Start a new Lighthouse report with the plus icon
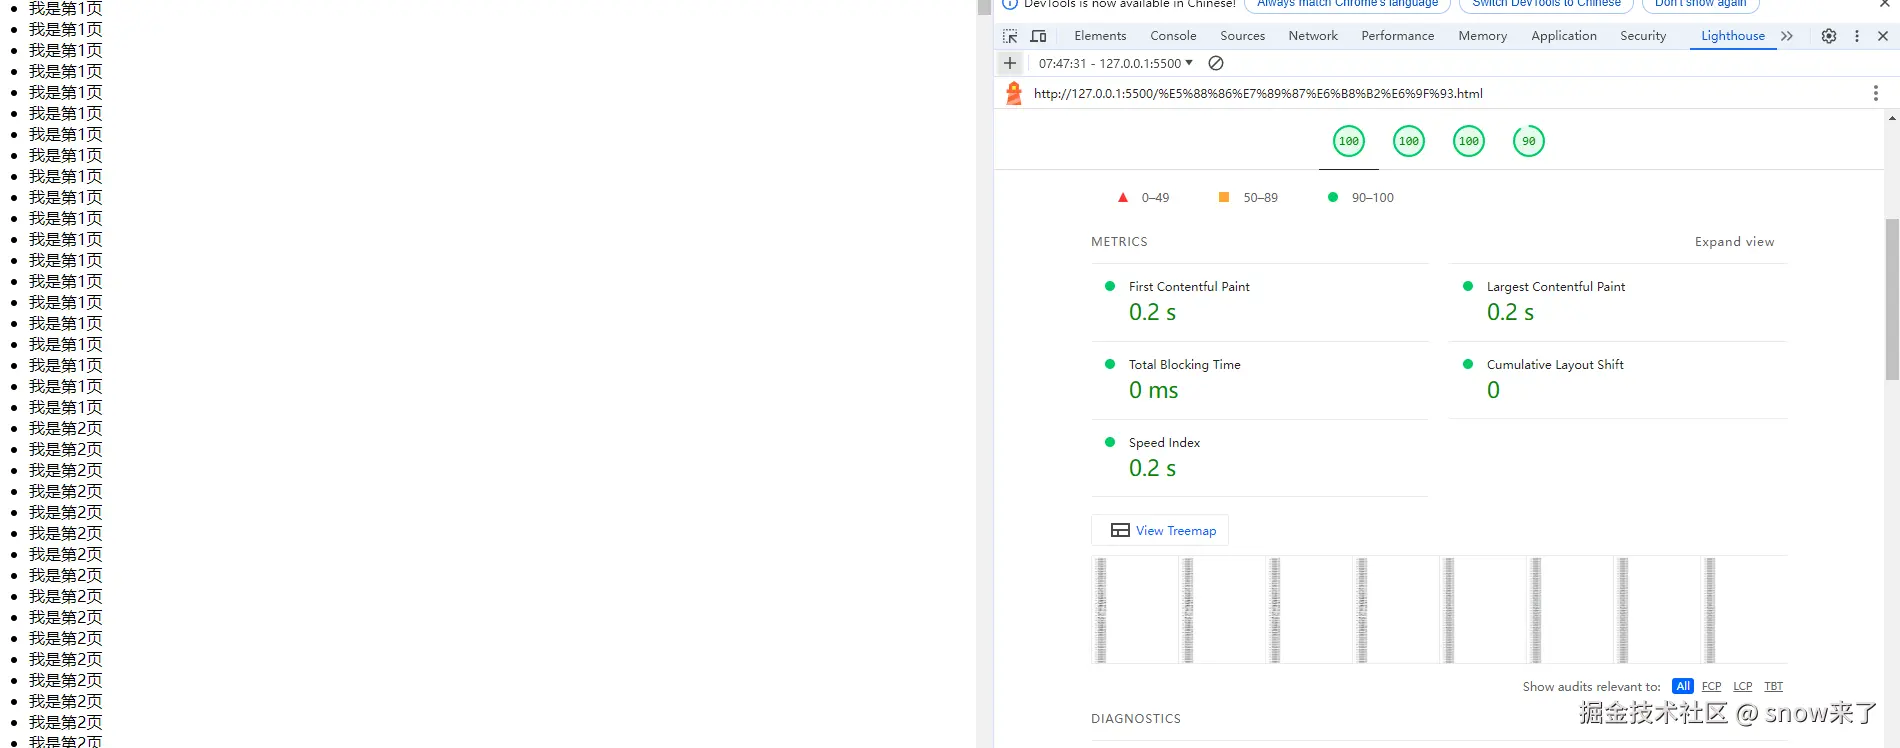The width and height of the screenshot is (1900, 748). 1010,63
